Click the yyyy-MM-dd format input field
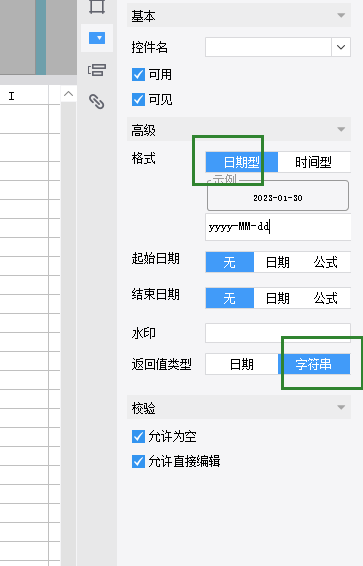The width and height of the screenshot is (363, 566). (278, 227)
